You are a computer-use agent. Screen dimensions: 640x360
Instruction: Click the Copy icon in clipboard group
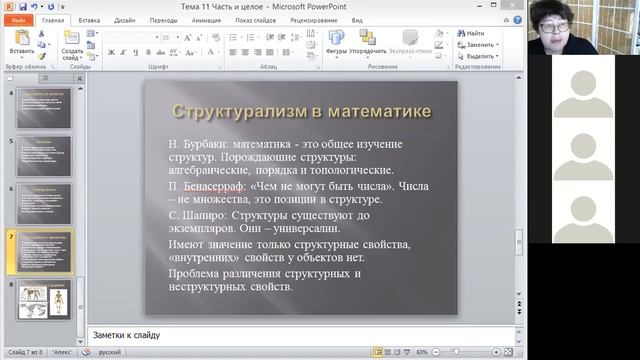[41, 45]
